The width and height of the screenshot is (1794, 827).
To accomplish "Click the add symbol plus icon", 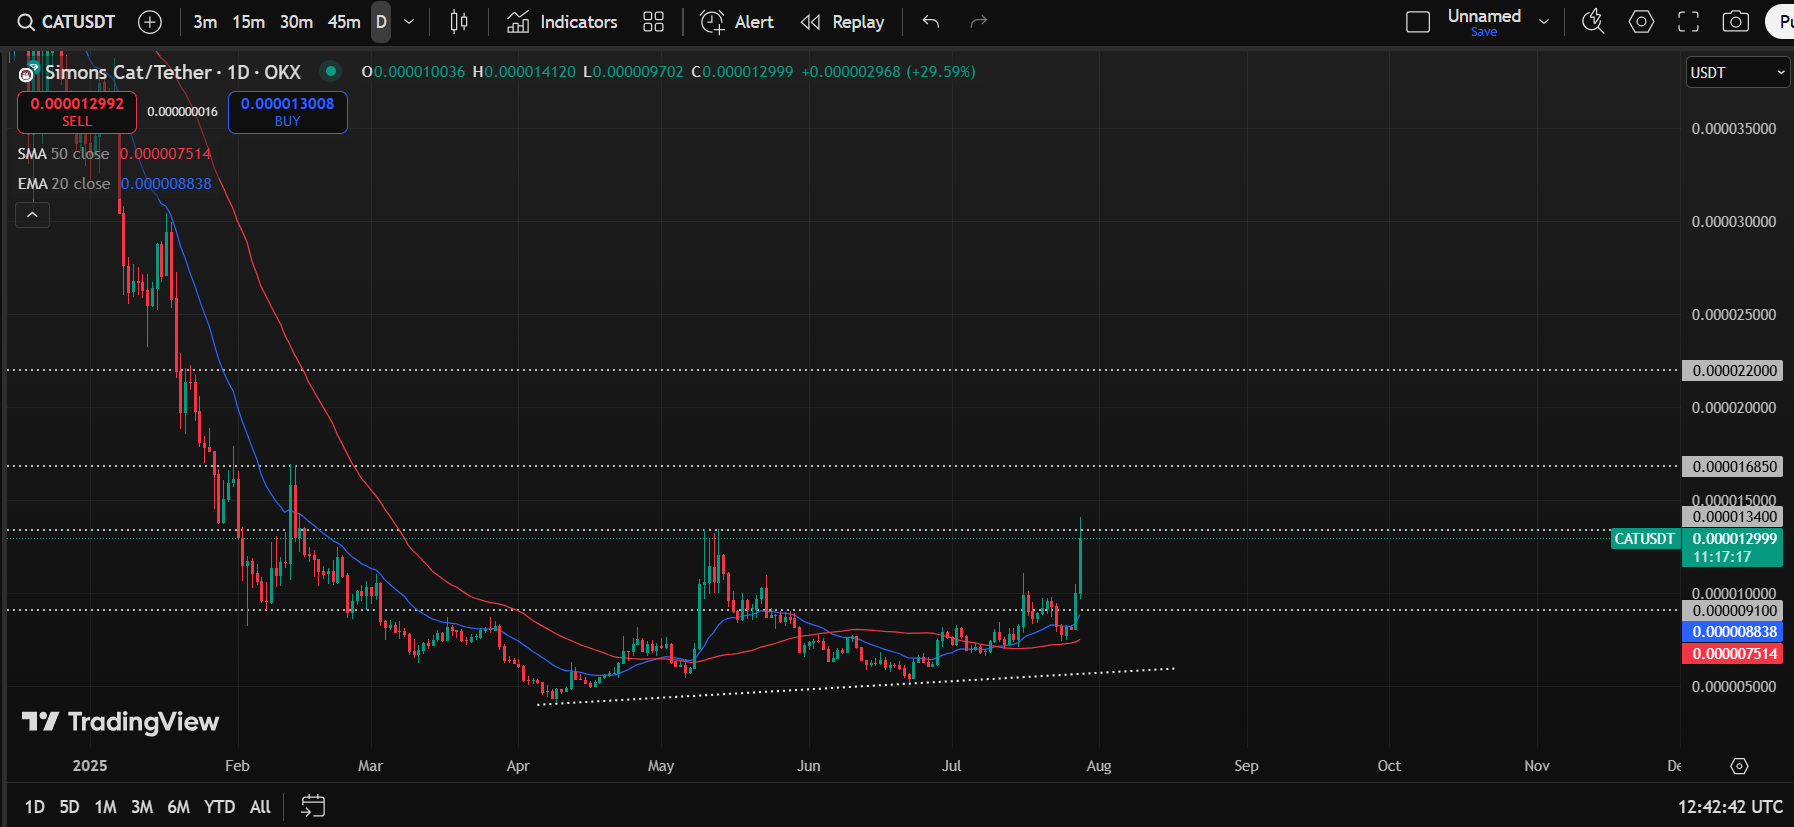I will click(149, 22).
